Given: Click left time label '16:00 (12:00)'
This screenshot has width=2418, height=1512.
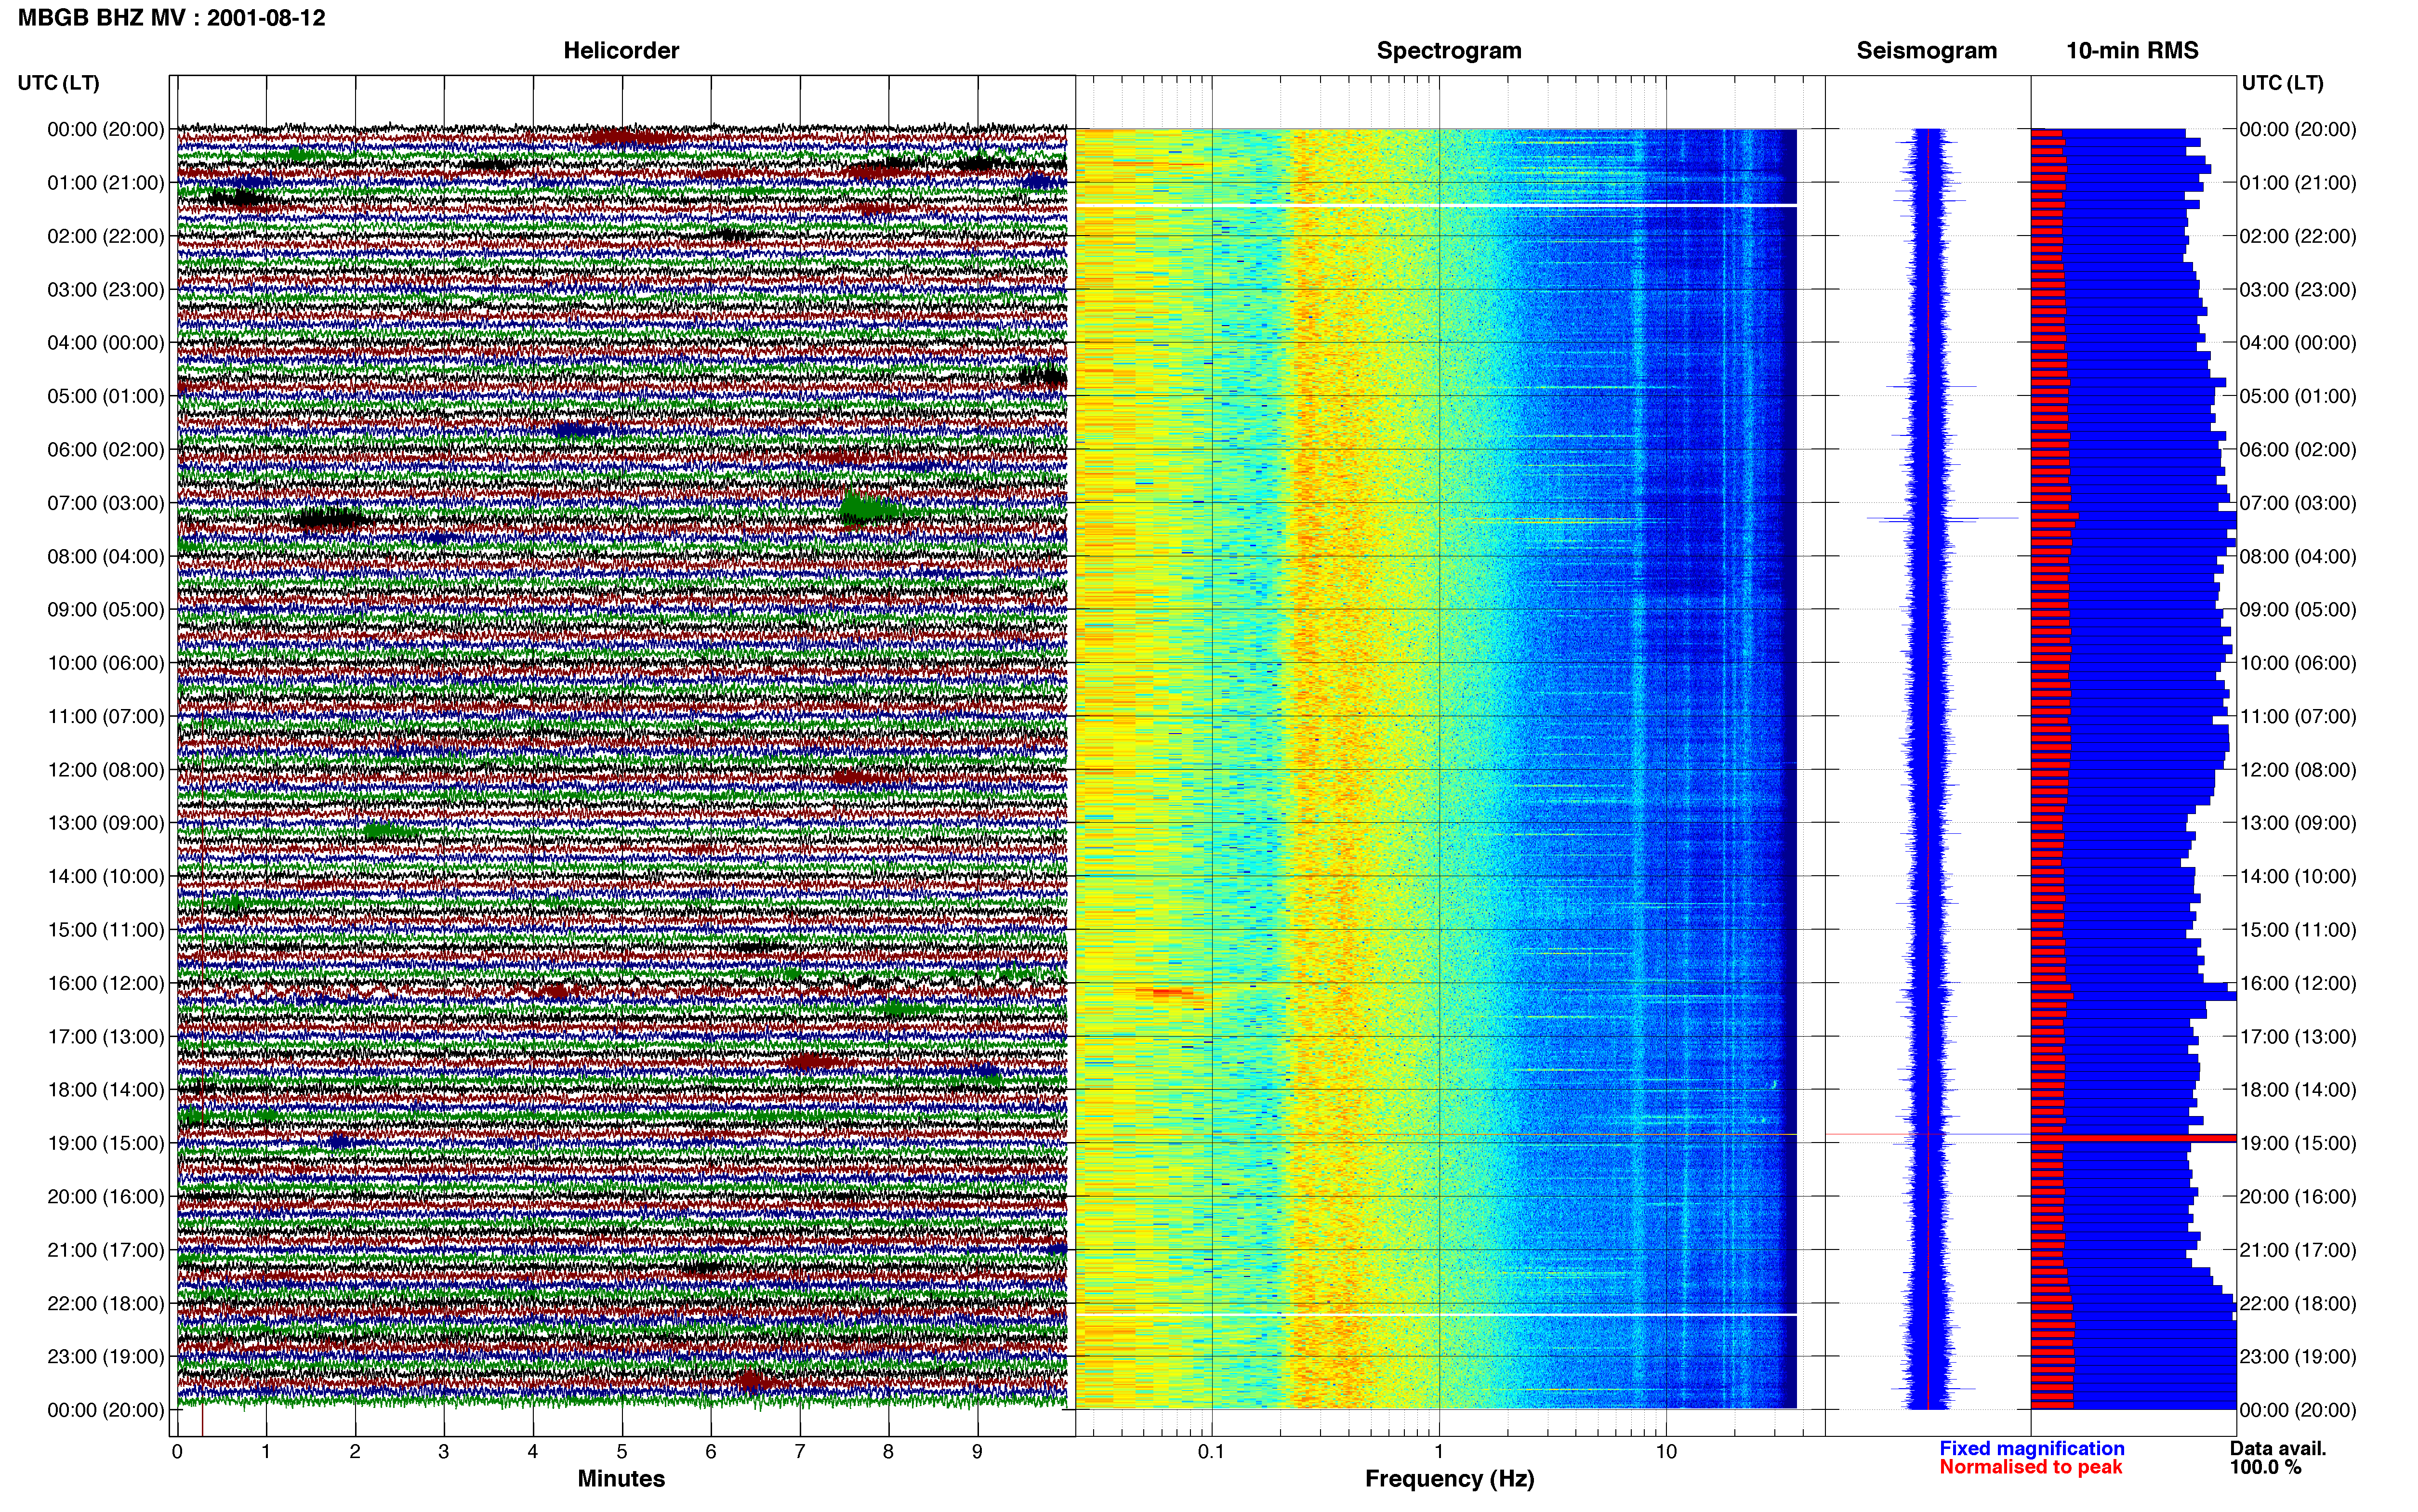Looking at the screenshot, I should pyautogui.click(x=106, y=983).
